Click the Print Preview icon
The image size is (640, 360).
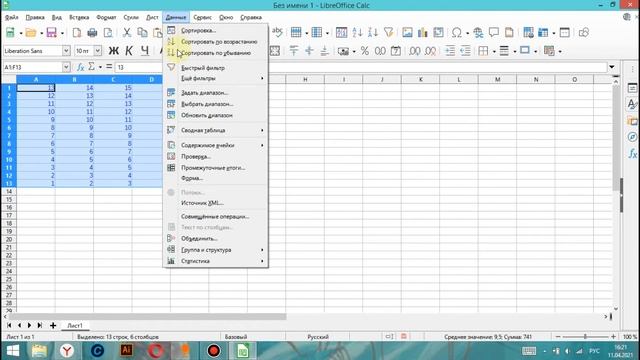(108, 33)
